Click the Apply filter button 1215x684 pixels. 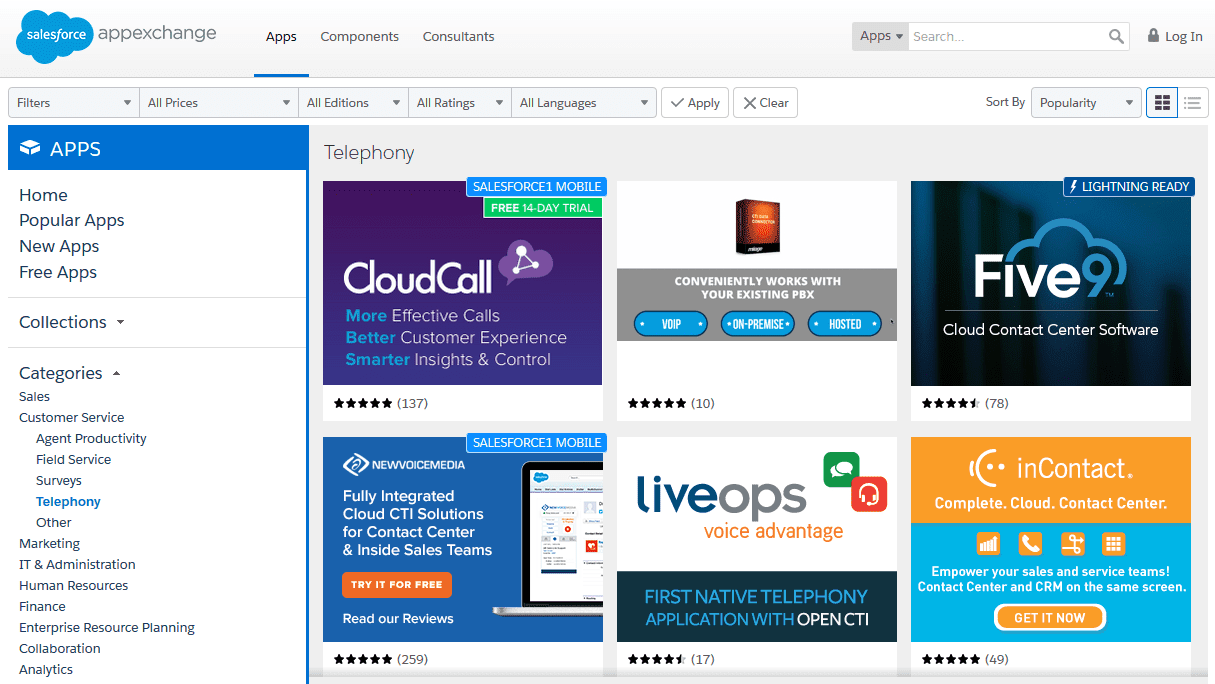pos(695,102)
